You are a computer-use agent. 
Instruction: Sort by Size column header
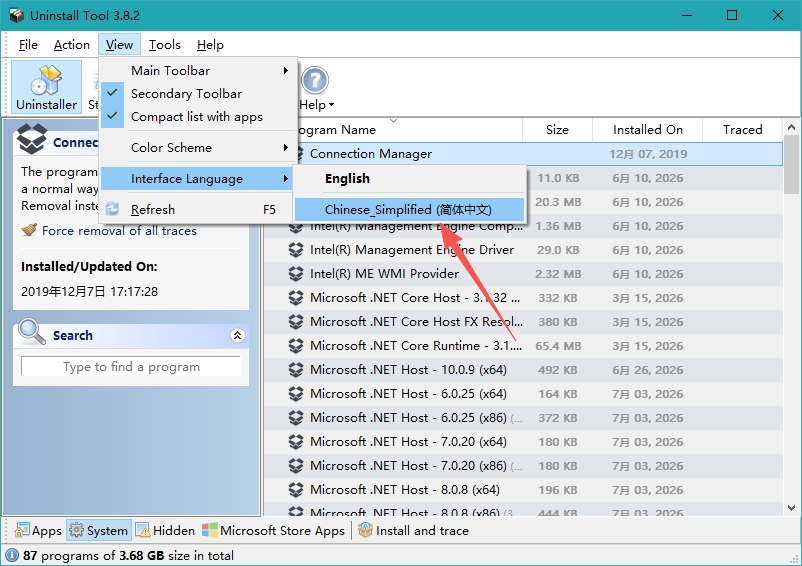pyautogui.click(x=557, y=130)
